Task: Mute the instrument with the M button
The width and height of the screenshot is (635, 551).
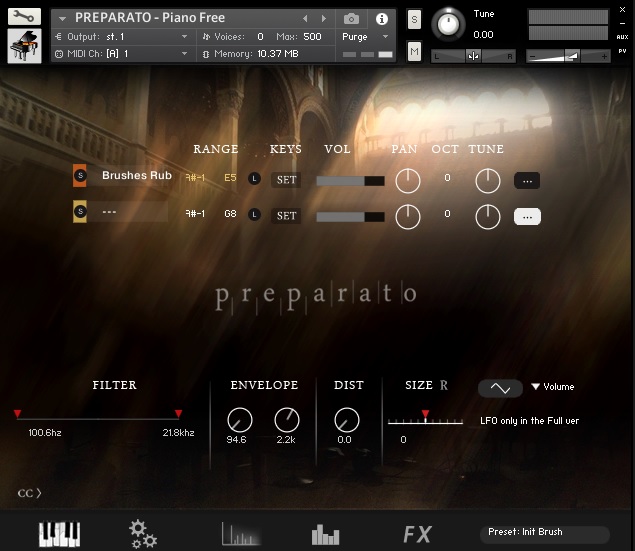Action: coord(414,52)
